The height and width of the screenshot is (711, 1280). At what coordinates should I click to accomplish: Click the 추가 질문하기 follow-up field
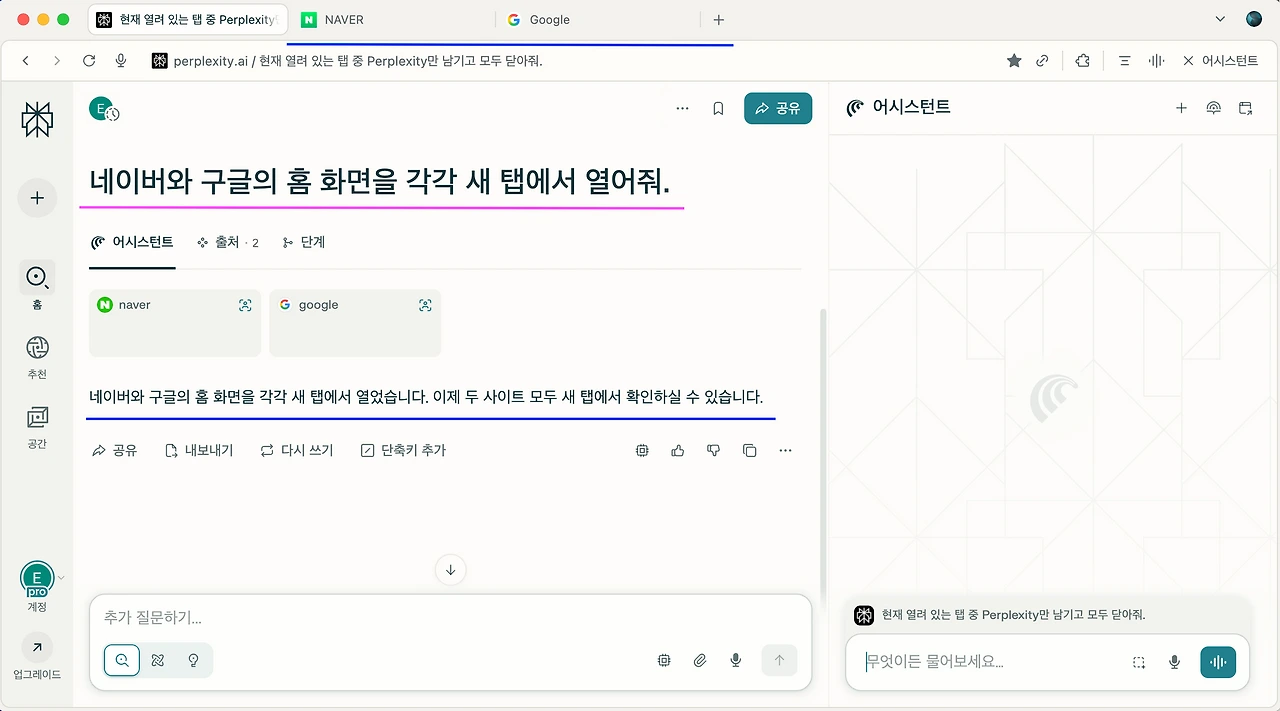[x=450, y=618]
